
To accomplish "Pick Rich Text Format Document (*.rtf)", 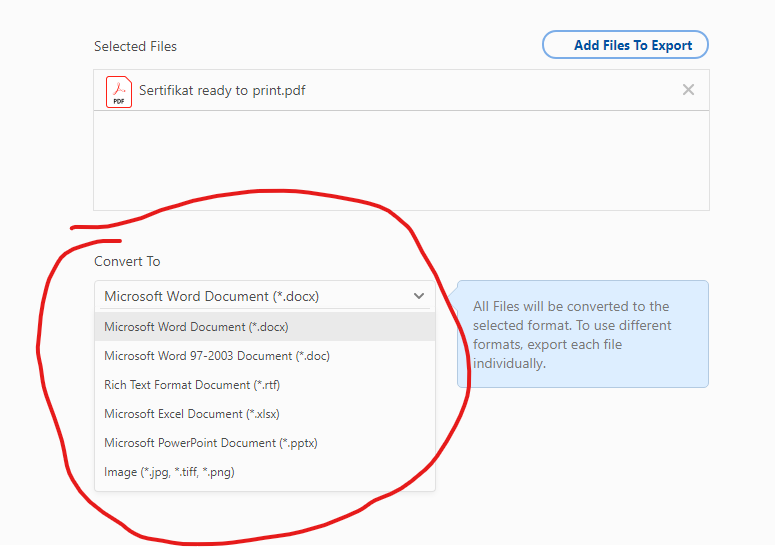I will 265,385.
